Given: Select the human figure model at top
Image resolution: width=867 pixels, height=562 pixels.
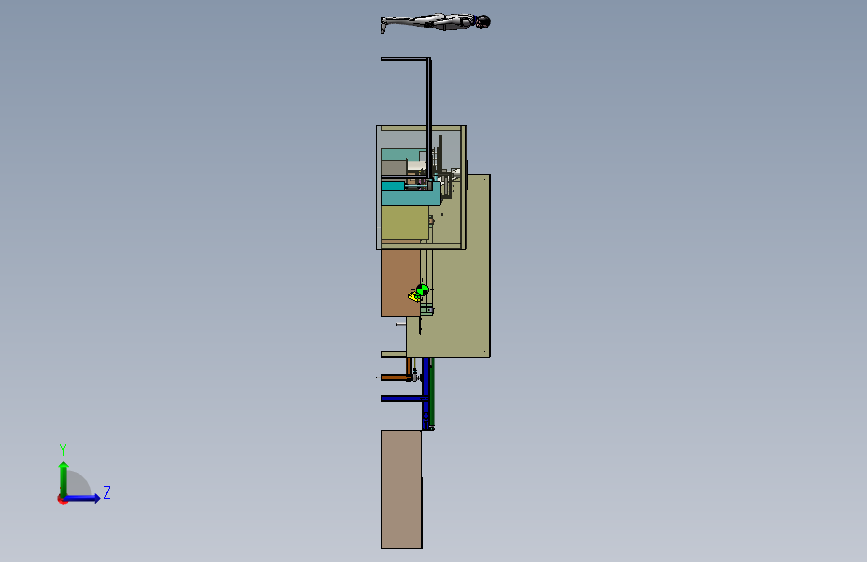Looking at the screenshot, I should tap(435, 23).
